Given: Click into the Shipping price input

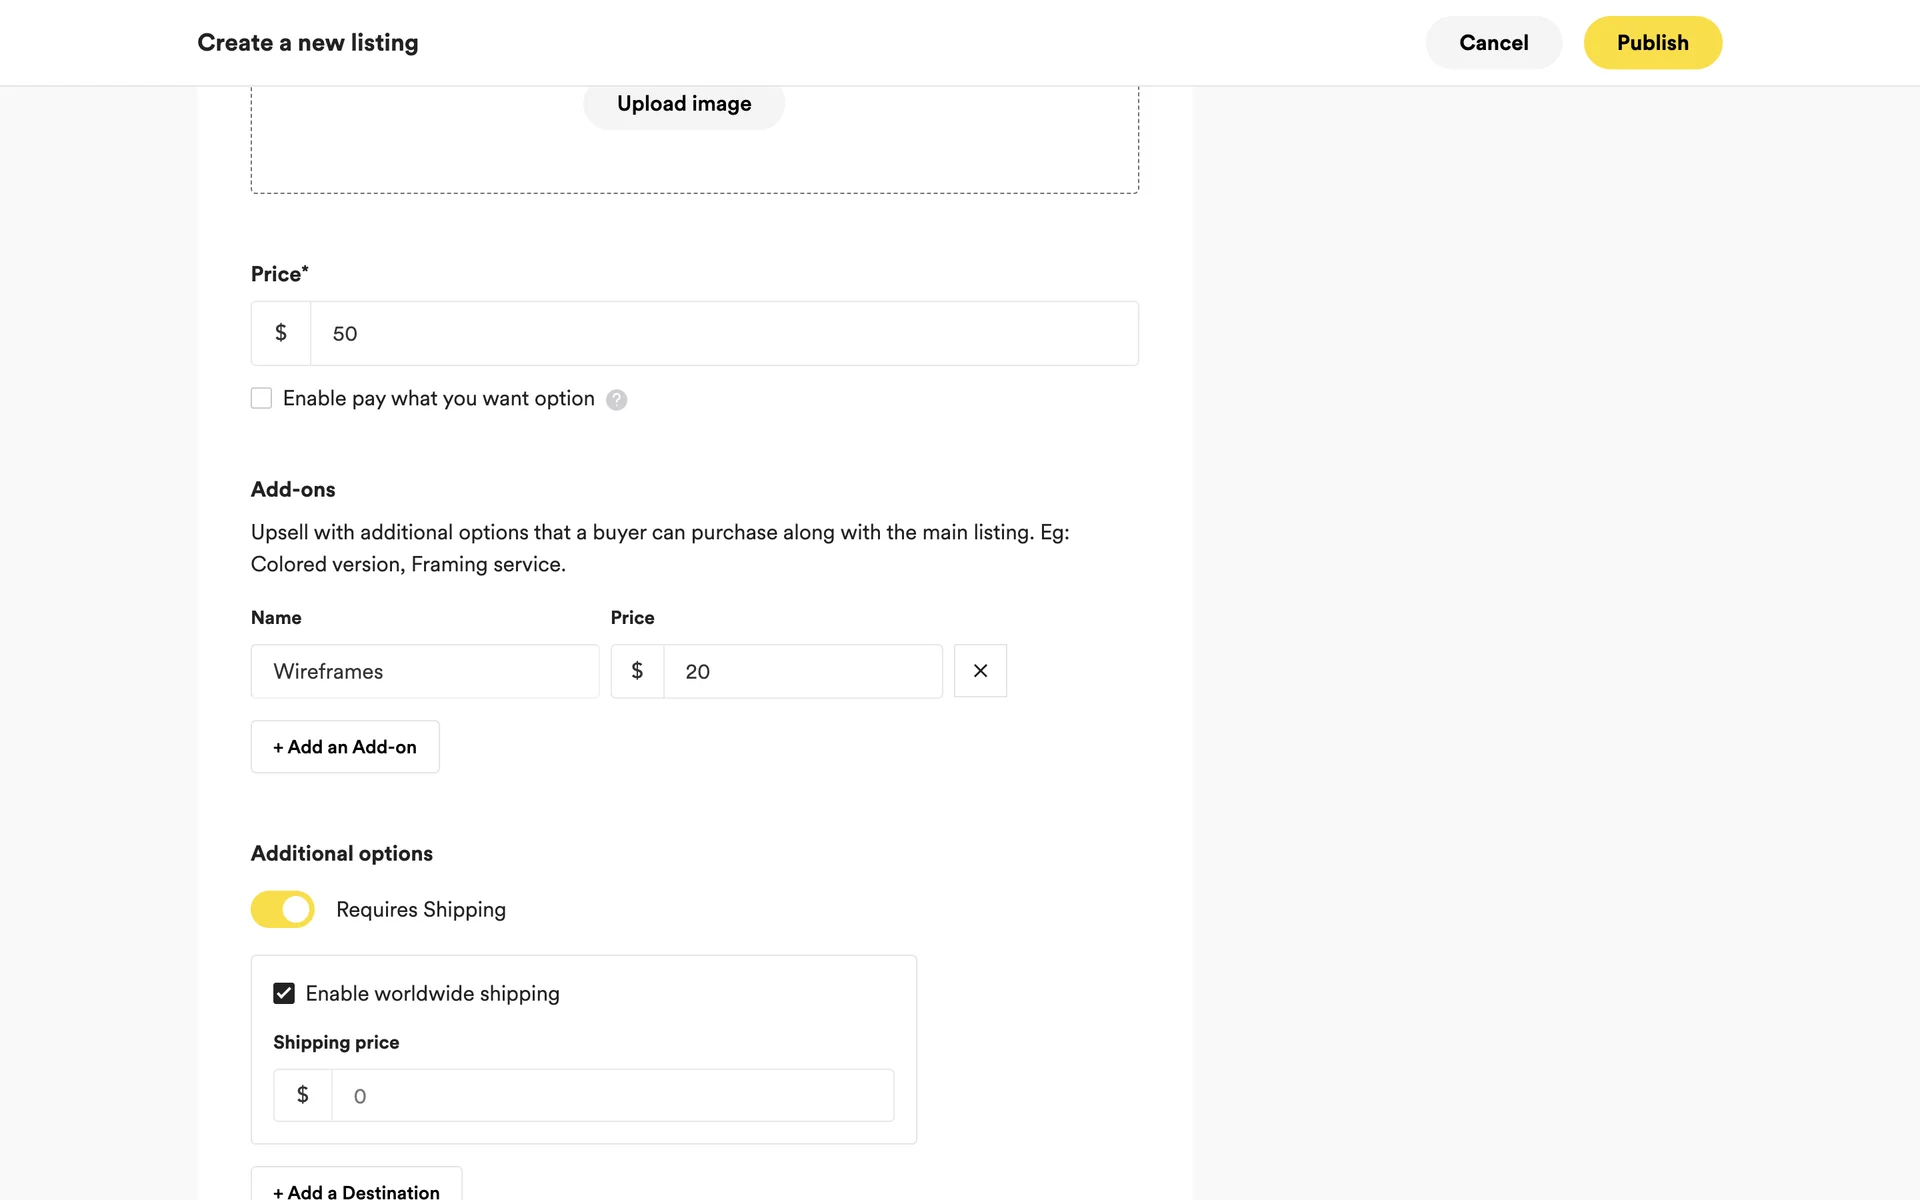Looking at the screenshot, I should (612, 1095).
